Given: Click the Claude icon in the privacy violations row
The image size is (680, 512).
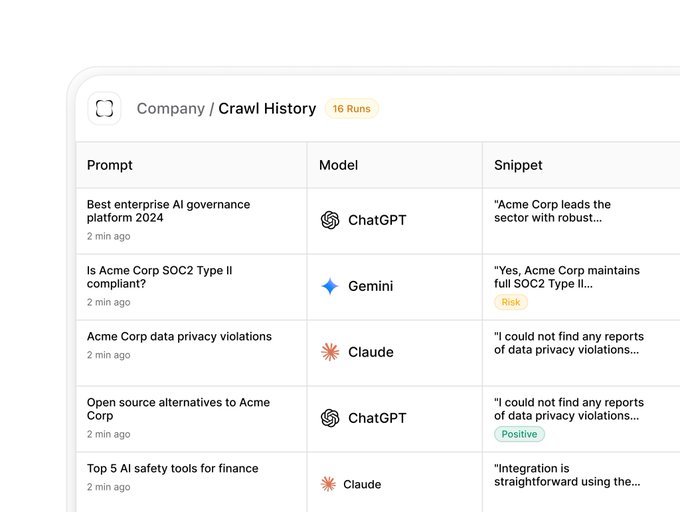Looking at the screenshot, I should point(330,352).
